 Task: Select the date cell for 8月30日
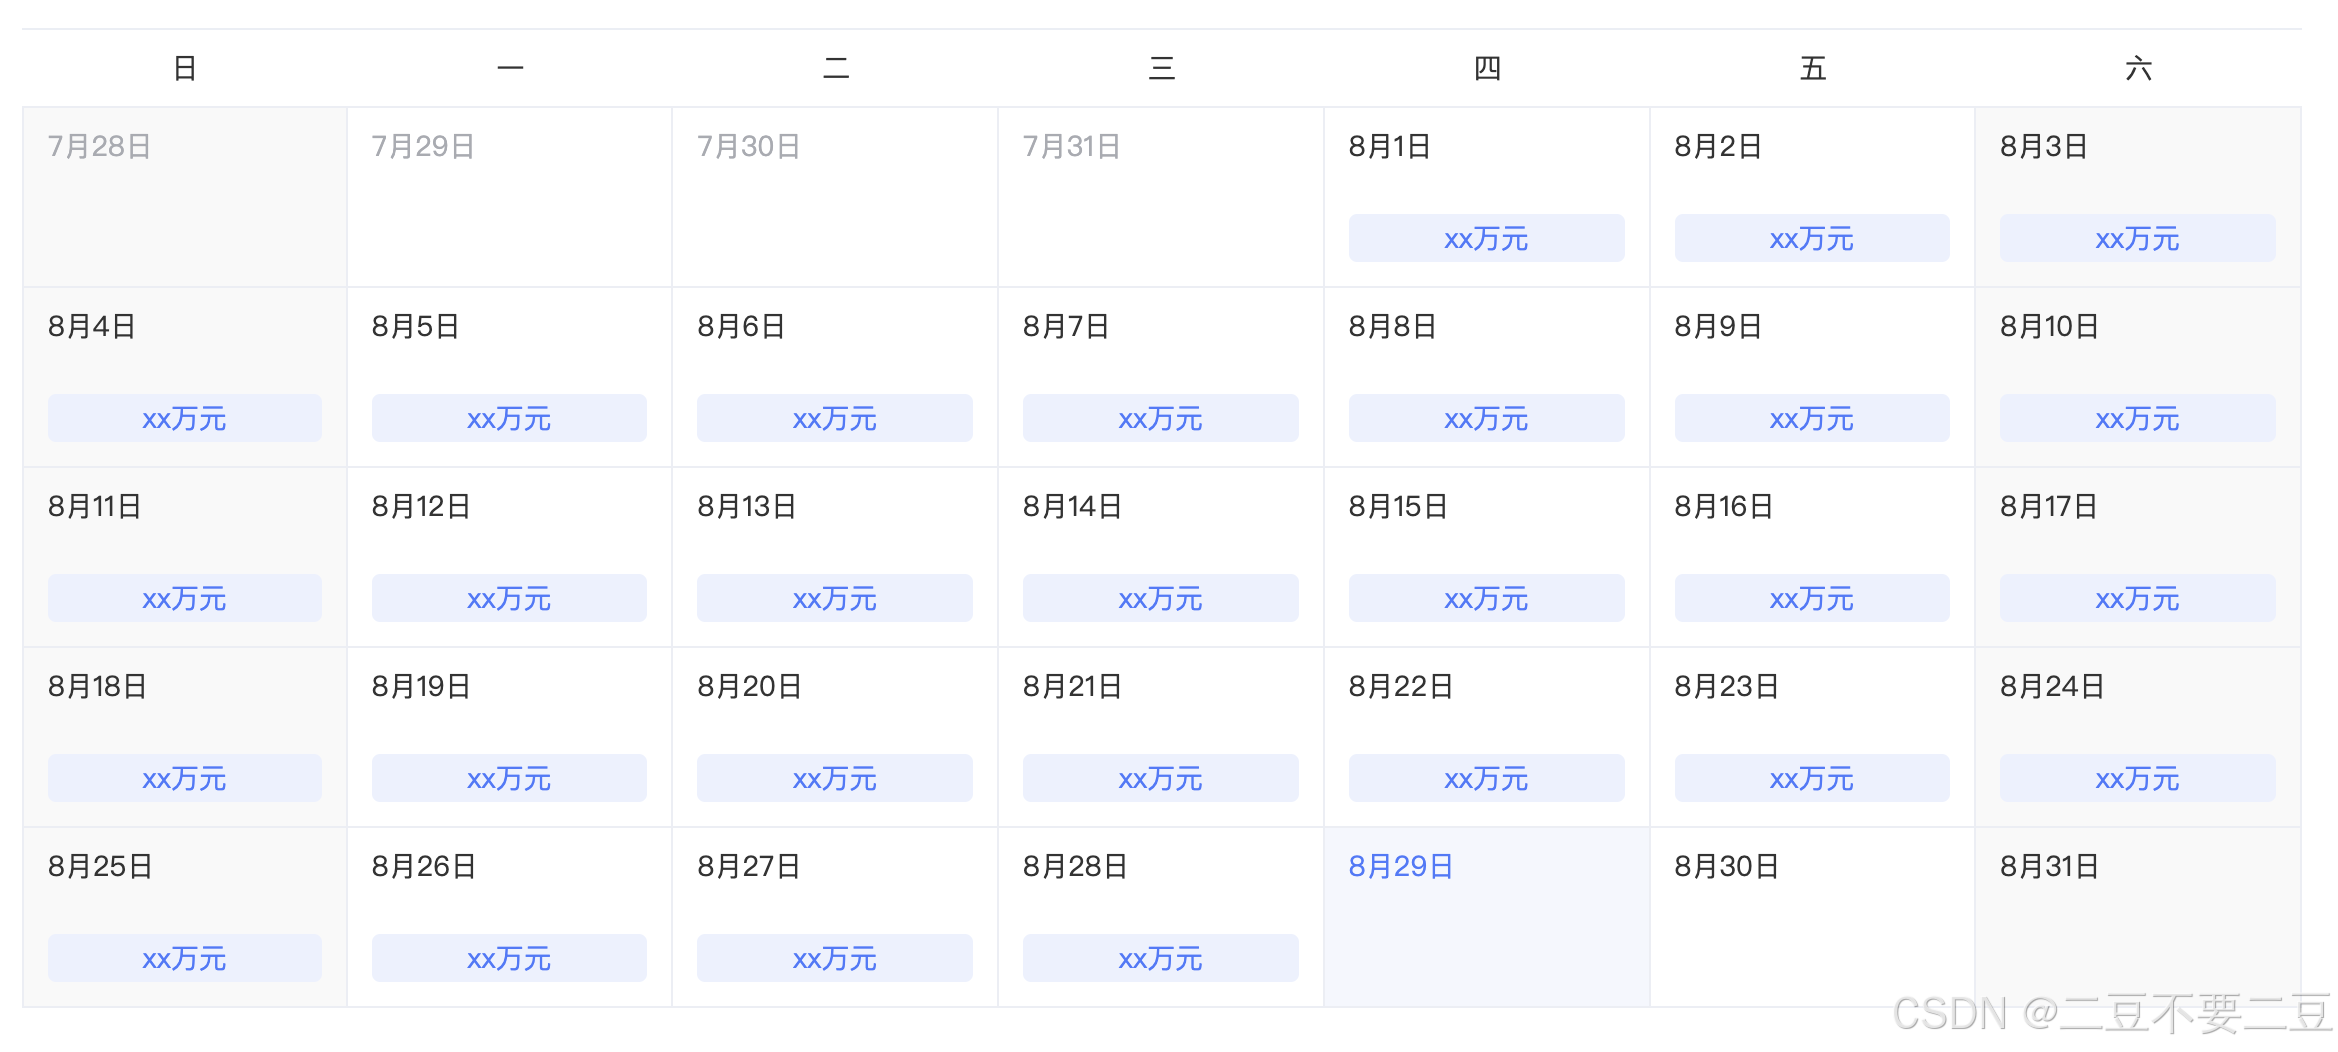click(x=1726, y=866)
